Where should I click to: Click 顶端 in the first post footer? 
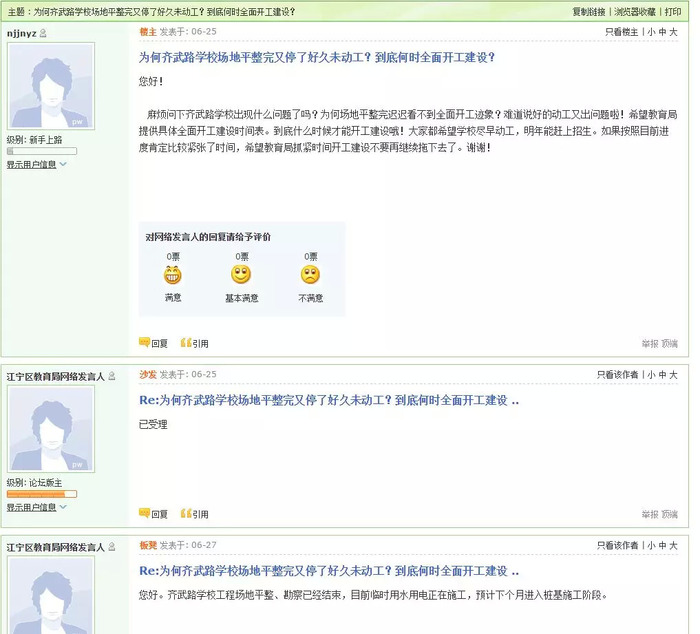tap(669, 343)
